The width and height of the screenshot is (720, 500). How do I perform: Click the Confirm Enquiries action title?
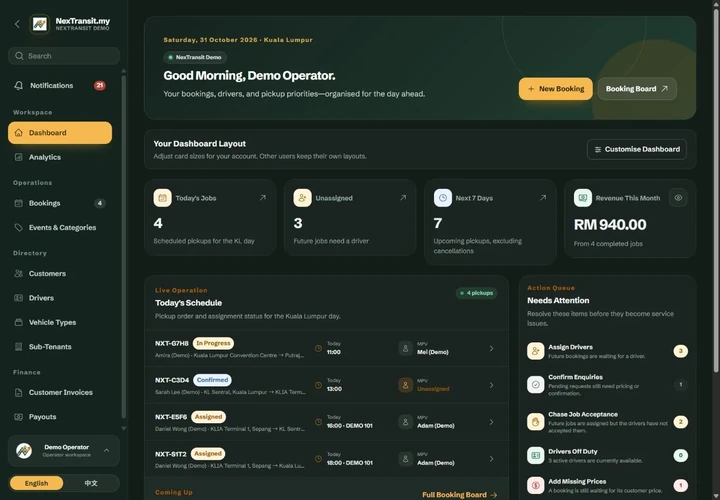click(x=575, y=377)
